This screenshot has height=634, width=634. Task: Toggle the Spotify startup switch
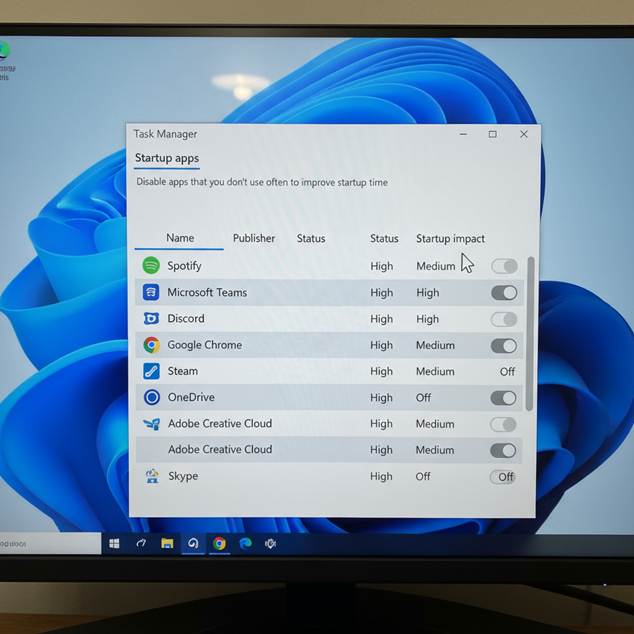tap(504, 266)
